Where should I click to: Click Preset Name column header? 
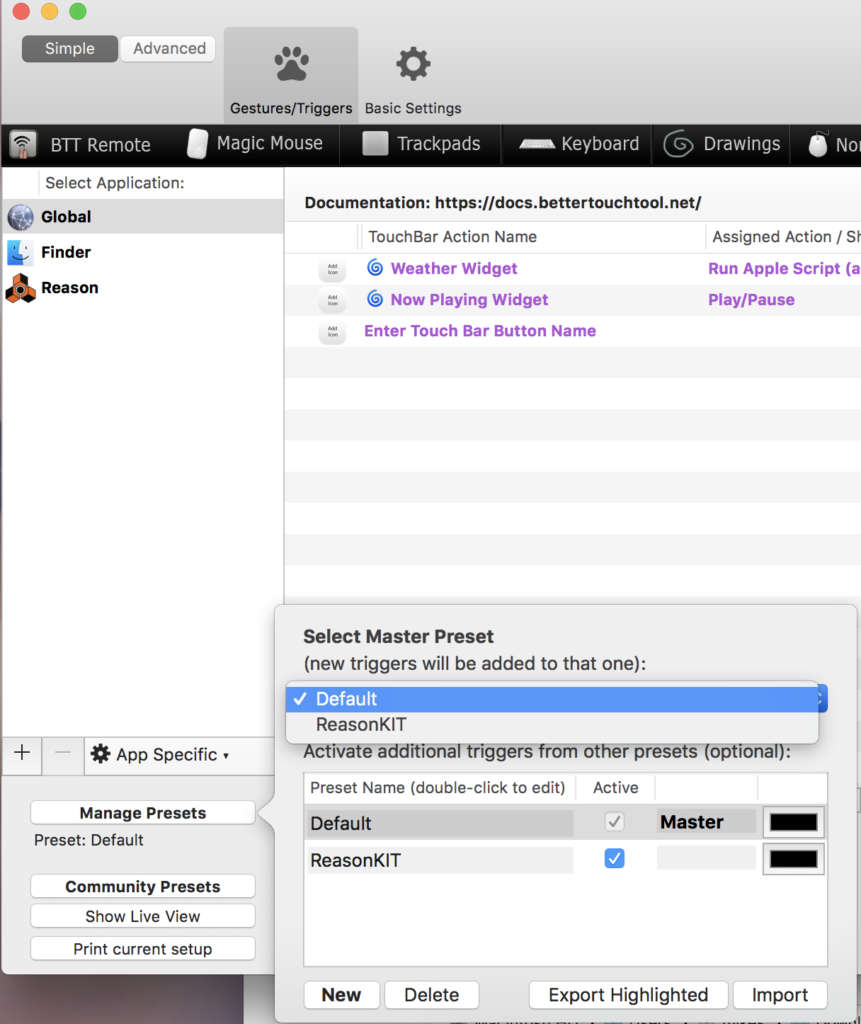pyautogui.click(x=439, y=788)
